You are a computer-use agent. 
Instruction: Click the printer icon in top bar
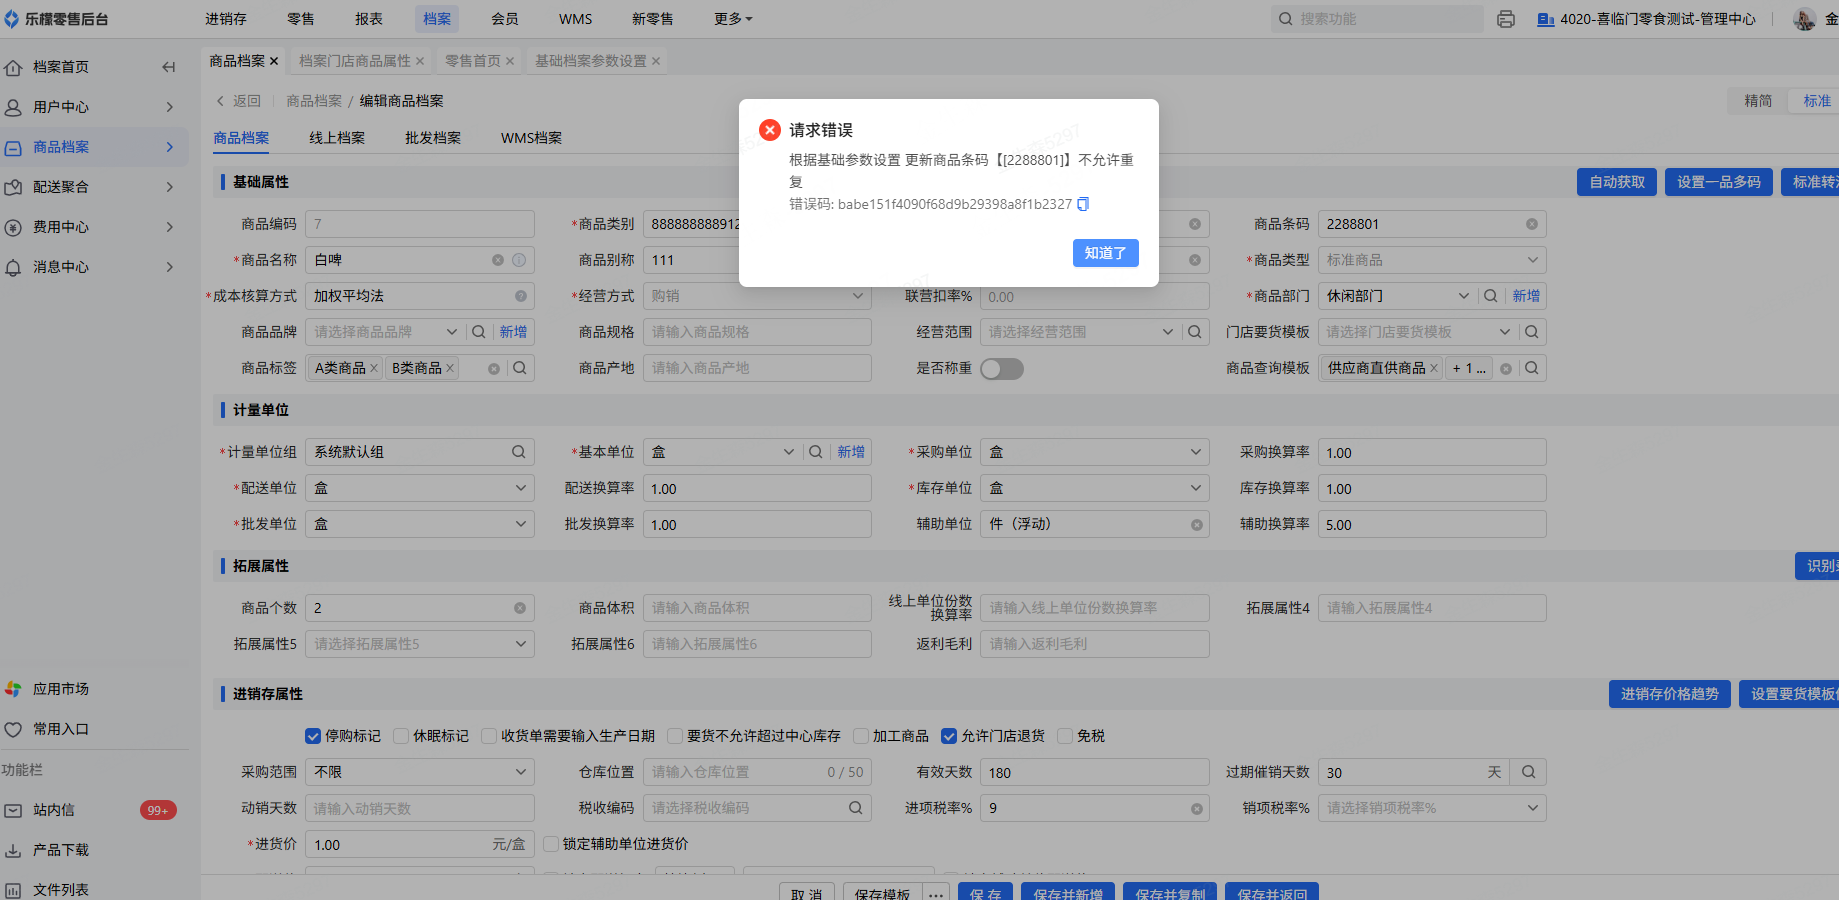pyautogui.click(x=1506, y=19)
